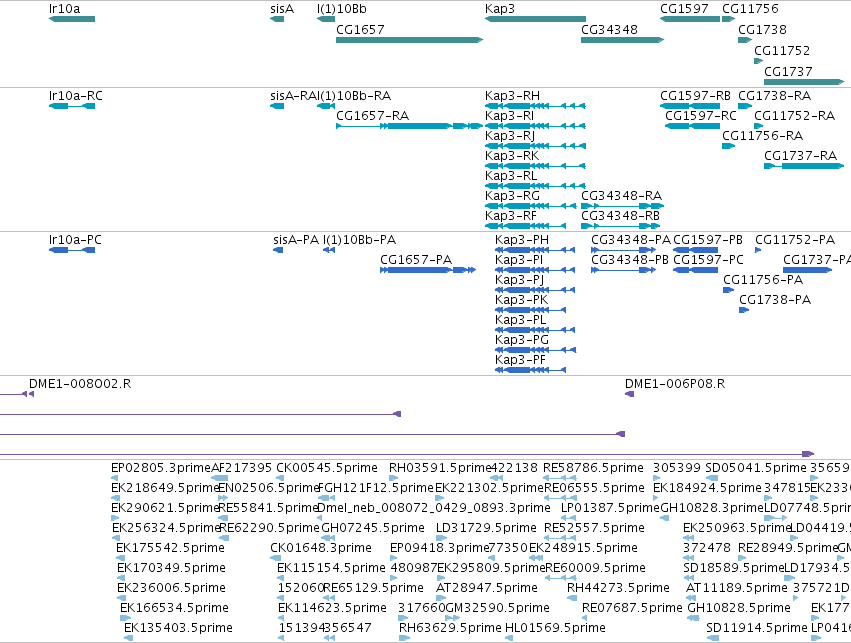This screenshot has width=851, height=643.
Task: Click the CG1737 gene label
Action: (788, 71)
